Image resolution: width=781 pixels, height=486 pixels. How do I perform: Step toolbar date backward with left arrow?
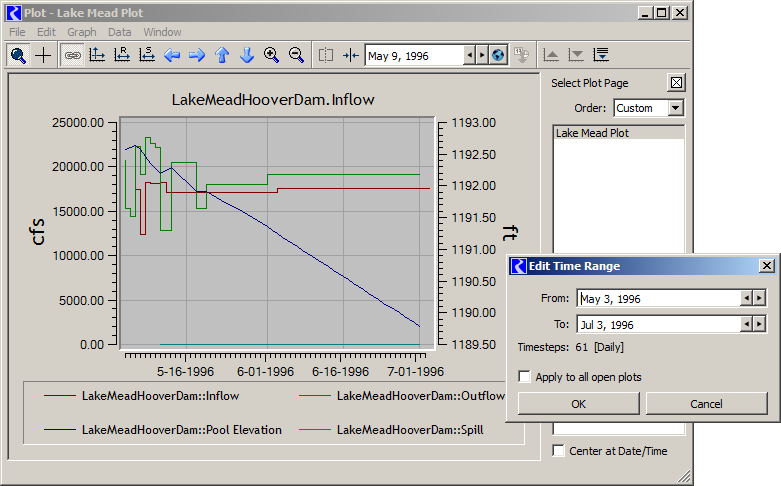tap(469, 55)
